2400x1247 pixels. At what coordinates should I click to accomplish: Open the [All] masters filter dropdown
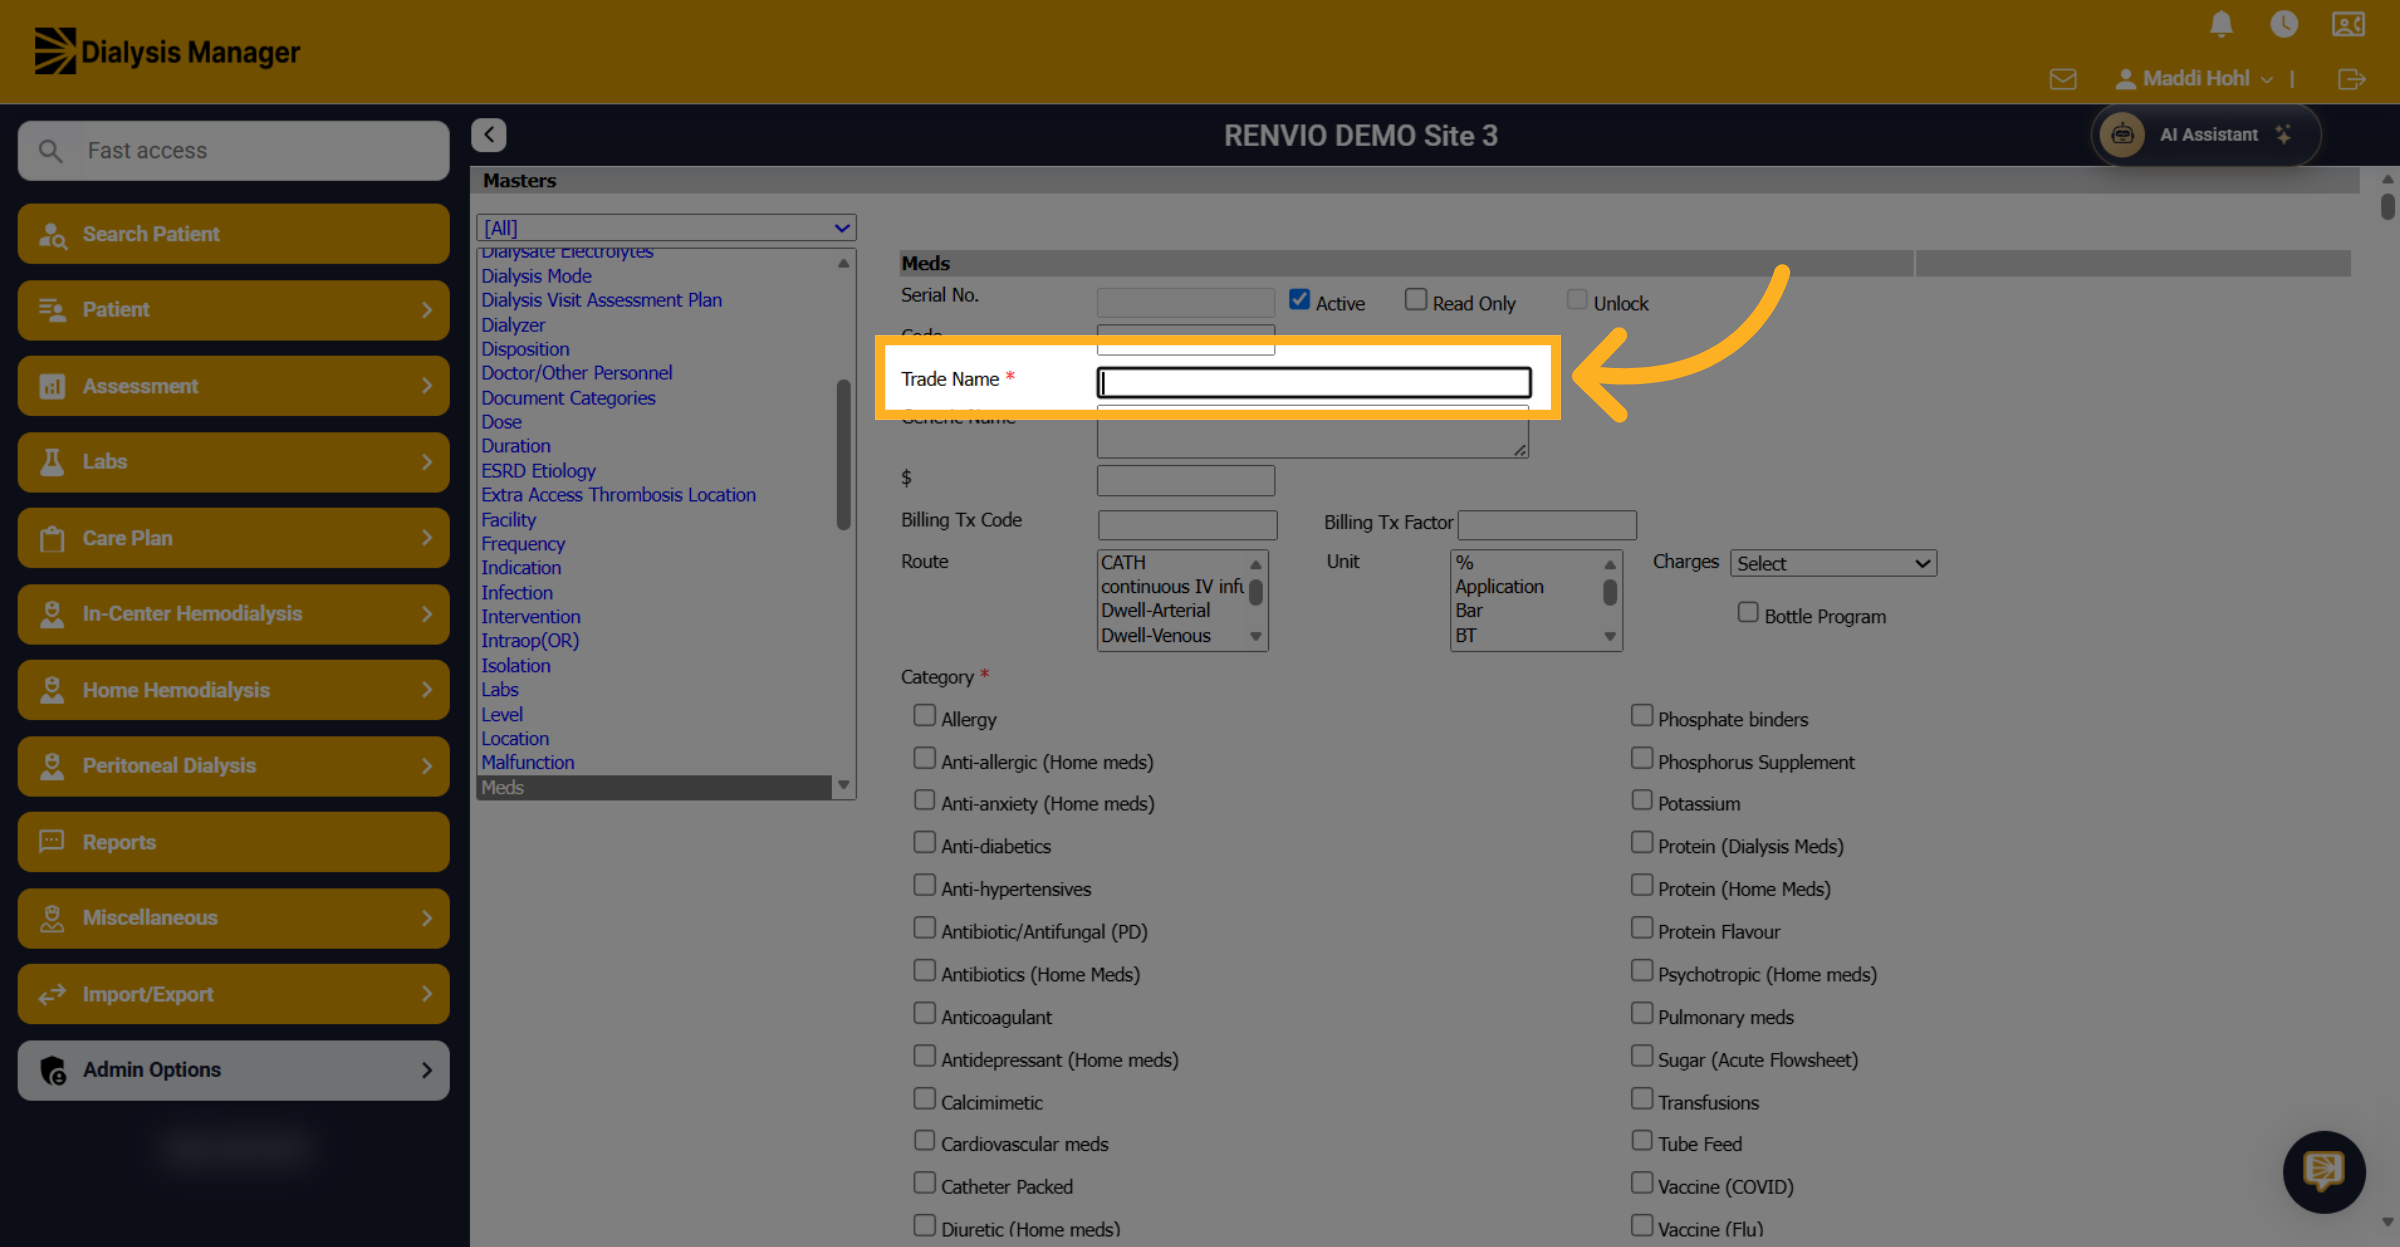point(666,228)
